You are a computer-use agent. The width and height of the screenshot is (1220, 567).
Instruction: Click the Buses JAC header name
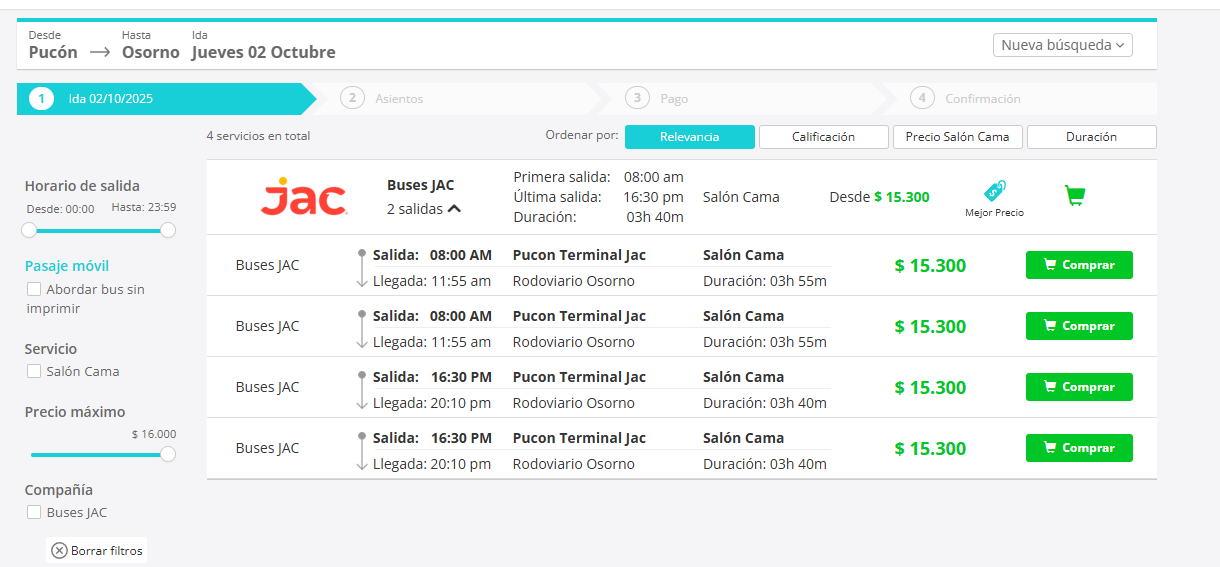point(420,185)
